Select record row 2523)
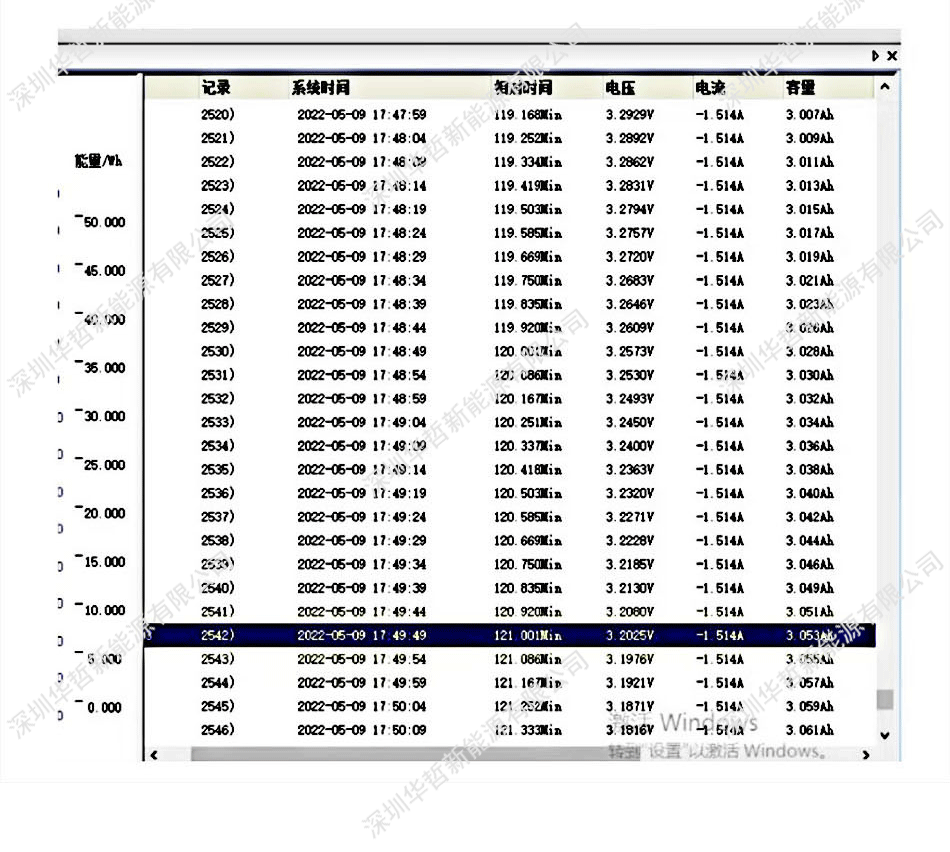This screenshot has width=950, height=852. [510, 185]
